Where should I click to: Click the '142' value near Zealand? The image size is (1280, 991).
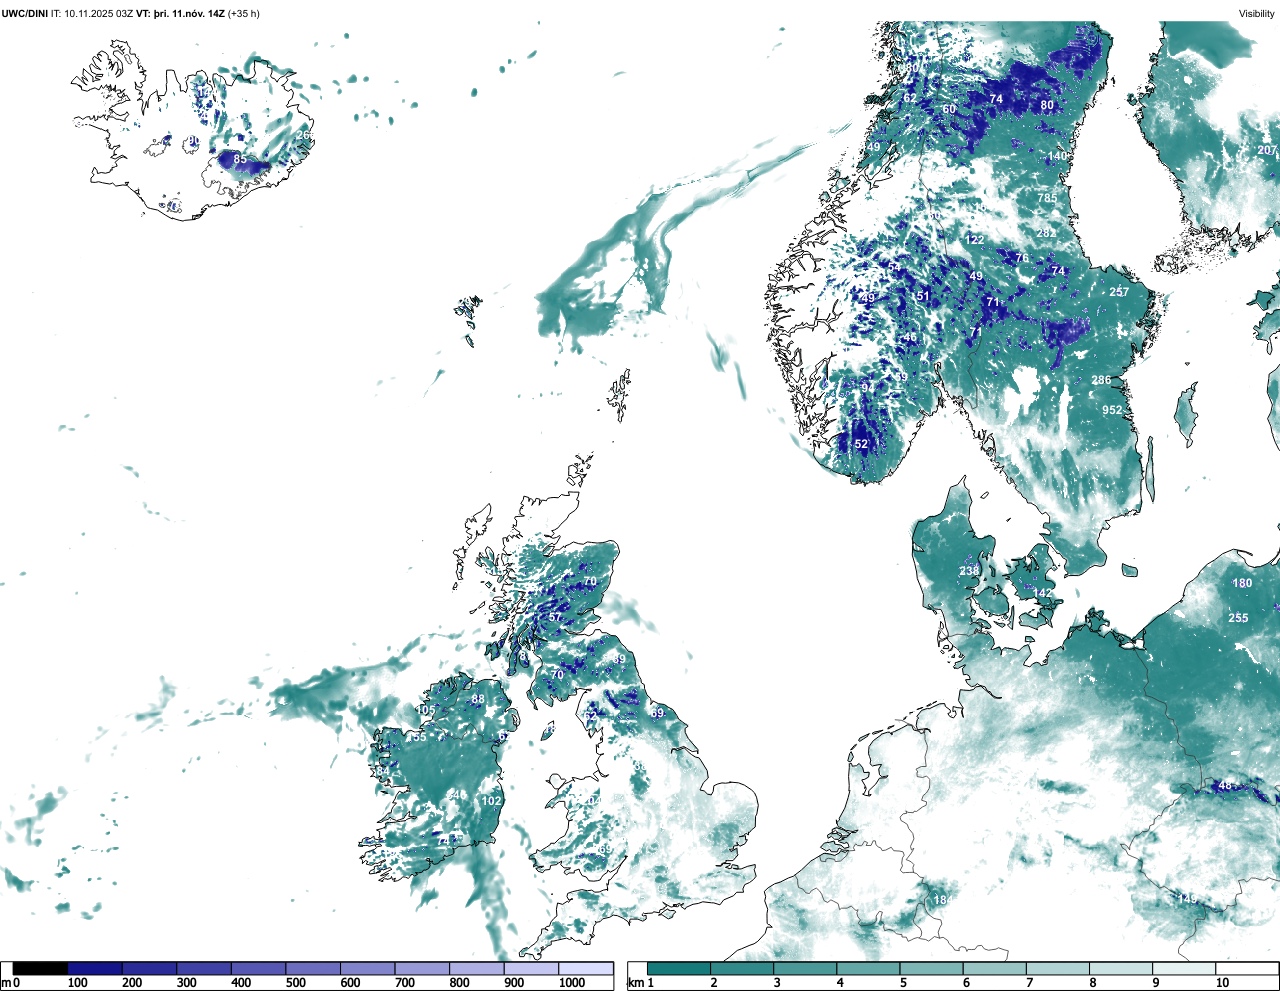pyautogui.click(x=1043, y=593)
